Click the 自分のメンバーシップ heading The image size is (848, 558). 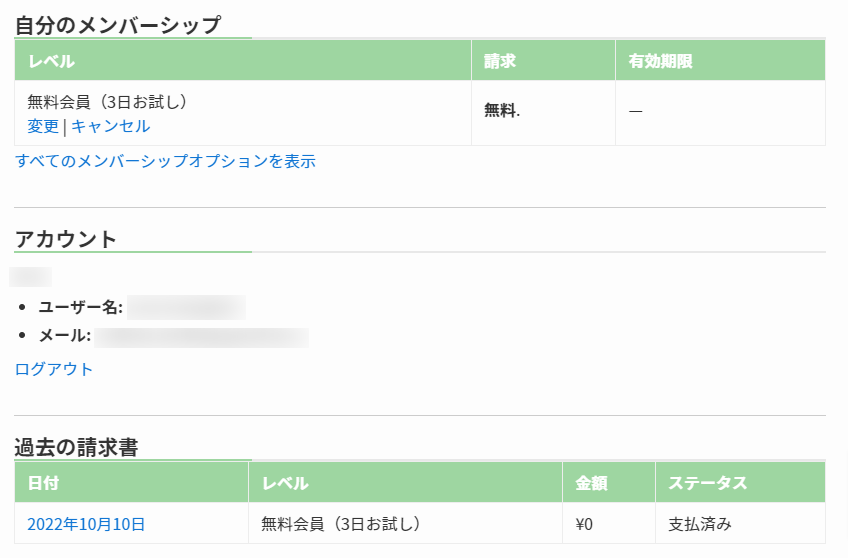tap(117, 25)
